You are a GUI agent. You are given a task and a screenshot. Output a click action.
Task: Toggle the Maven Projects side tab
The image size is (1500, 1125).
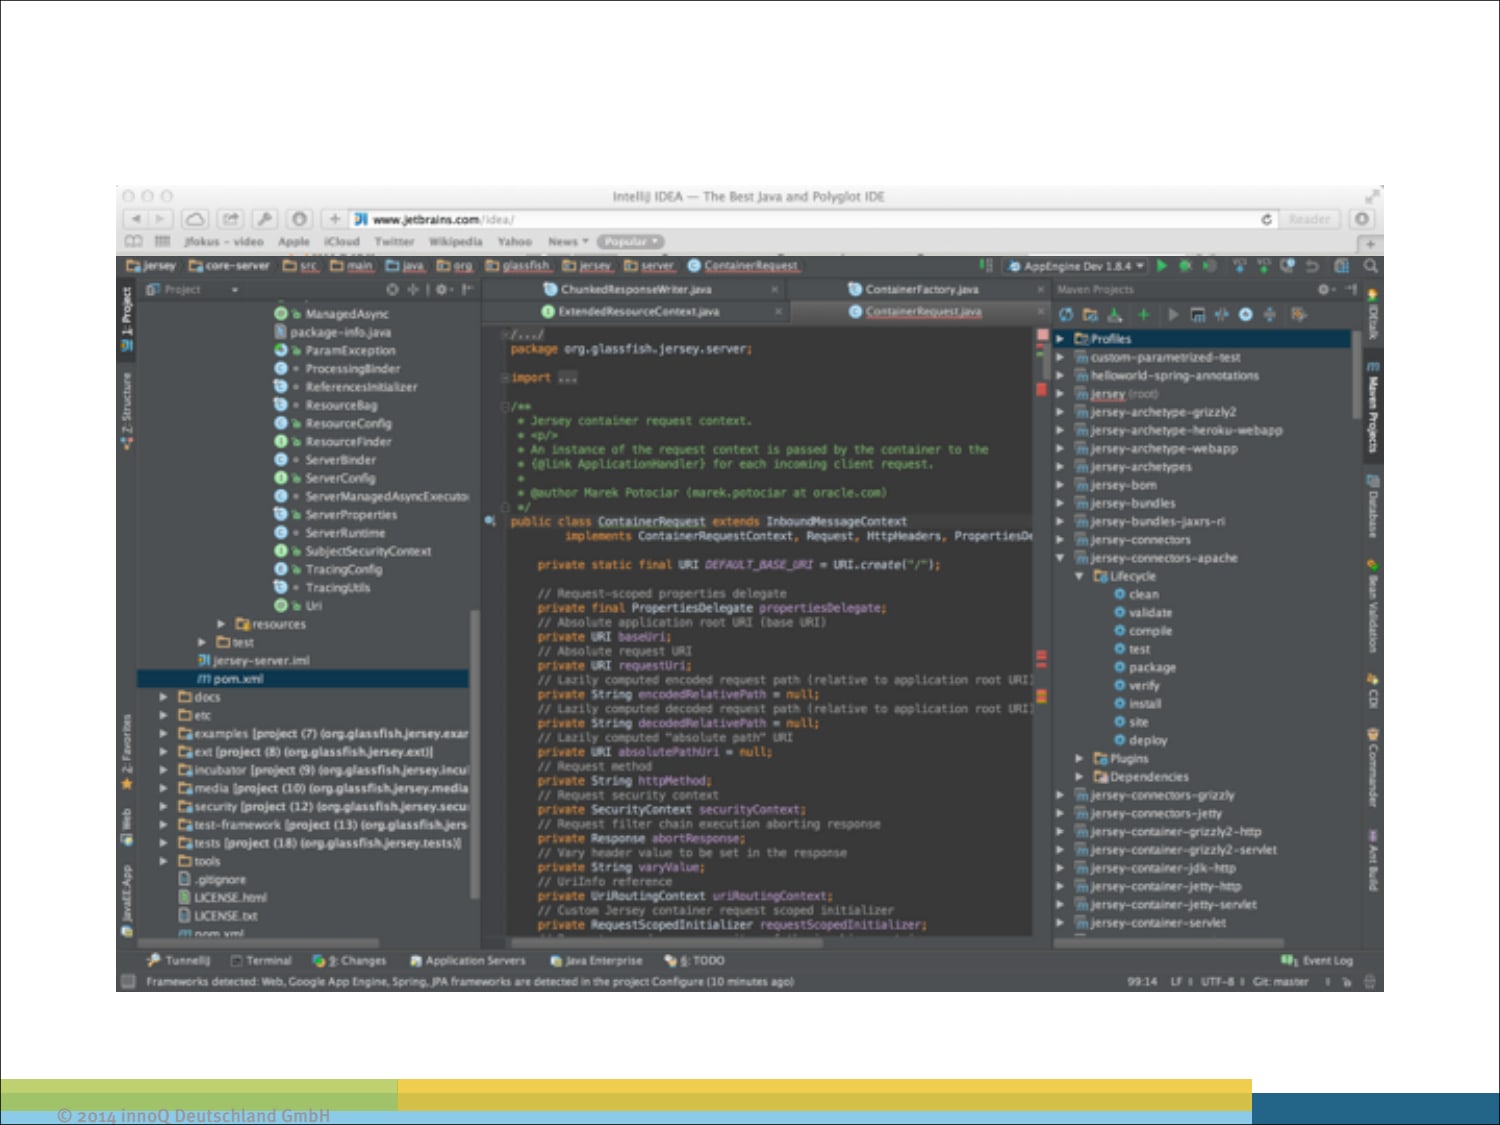(x=1374, y=407)
